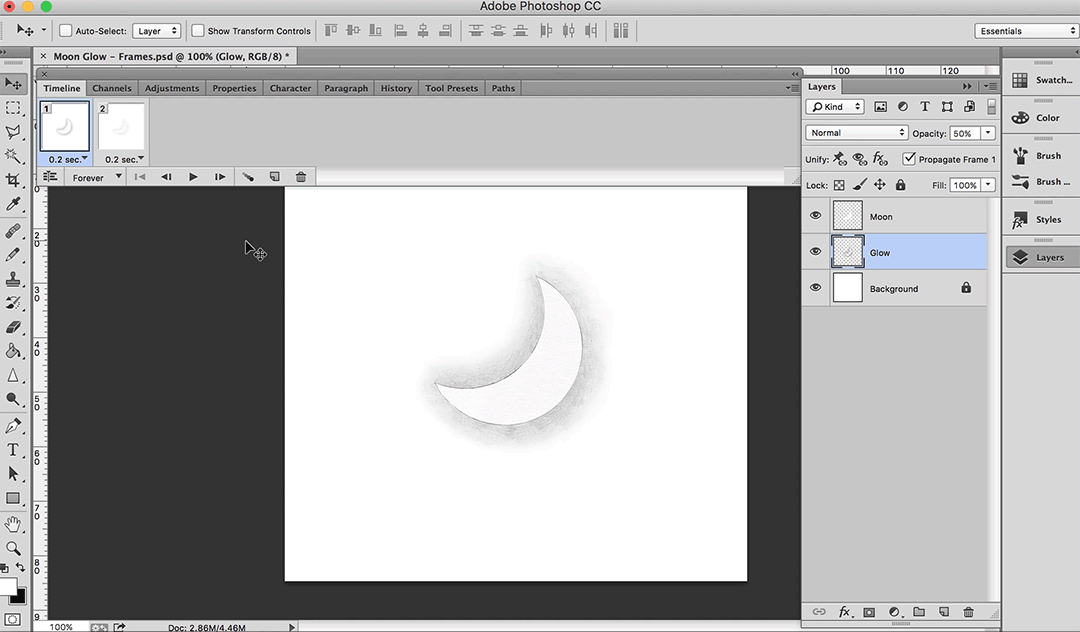Screen dimensions: 1080x632
Task: Play the timeline animation
Action: (x=193, y=177)
